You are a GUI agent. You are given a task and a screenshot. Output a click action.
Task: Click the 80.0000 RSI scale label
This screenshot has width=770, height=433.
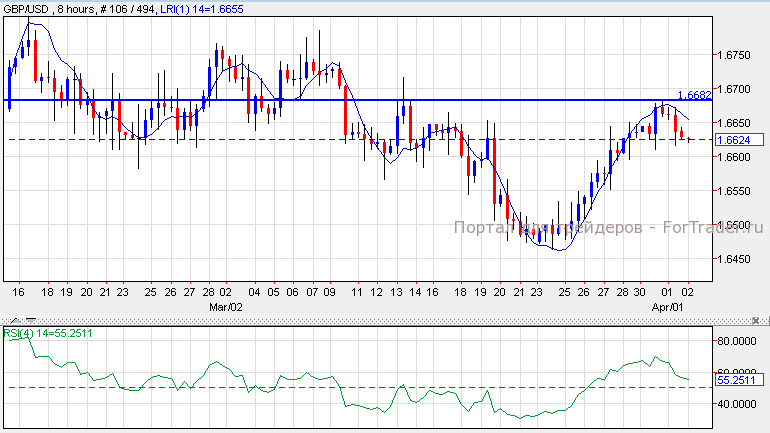[738, 341]
